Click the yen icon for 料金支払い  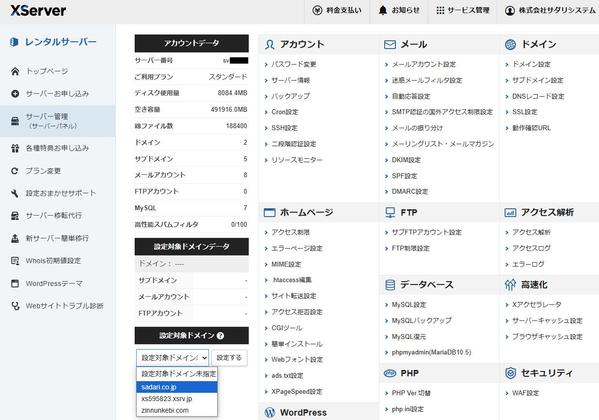pos(317,10)
